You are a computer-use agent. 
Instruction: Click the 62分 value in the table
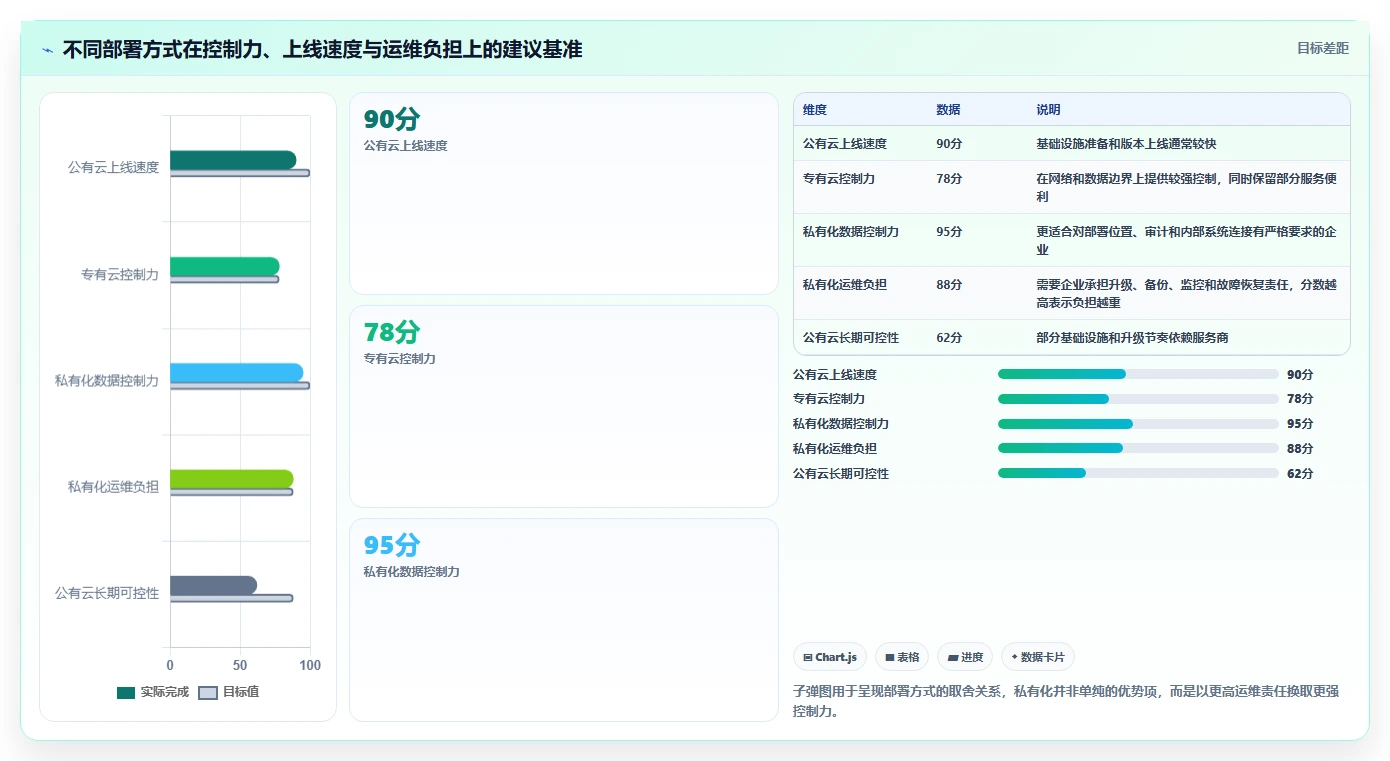(949, 338)
